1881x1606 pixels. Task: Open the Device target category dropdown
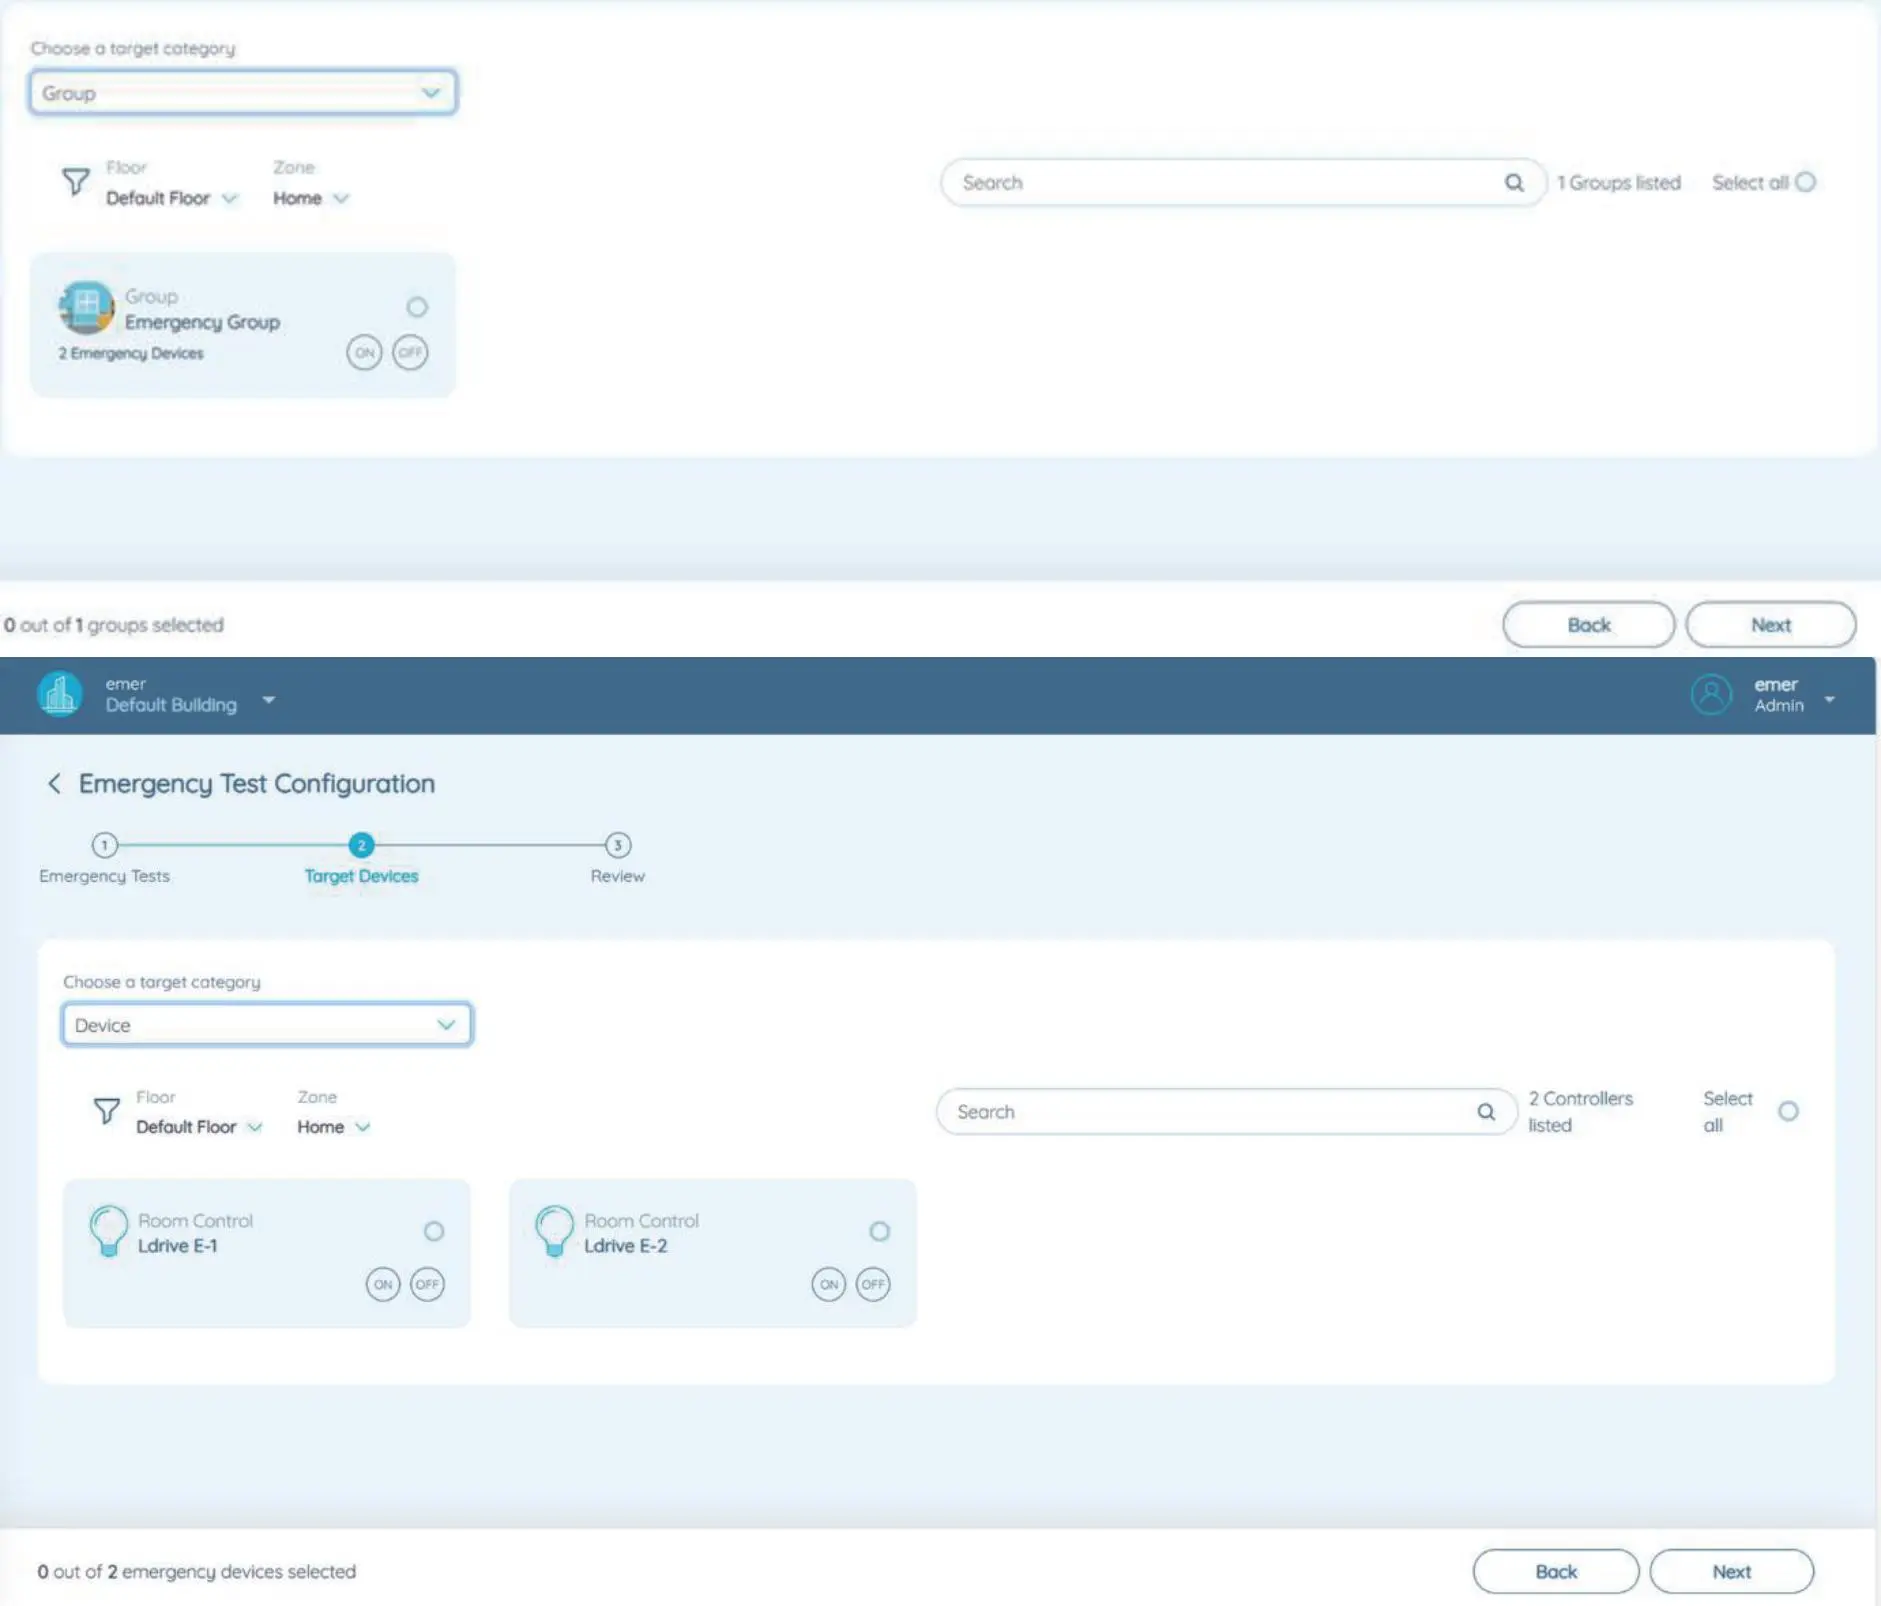pos(266,1025)
